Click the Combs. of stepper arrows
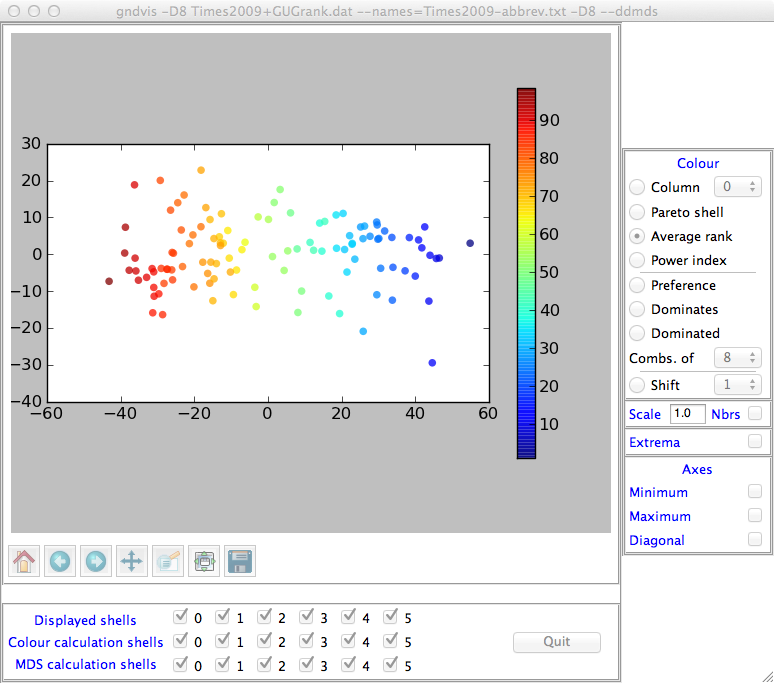774x683 pixels. pyautogui.click(x=752, y=357)
